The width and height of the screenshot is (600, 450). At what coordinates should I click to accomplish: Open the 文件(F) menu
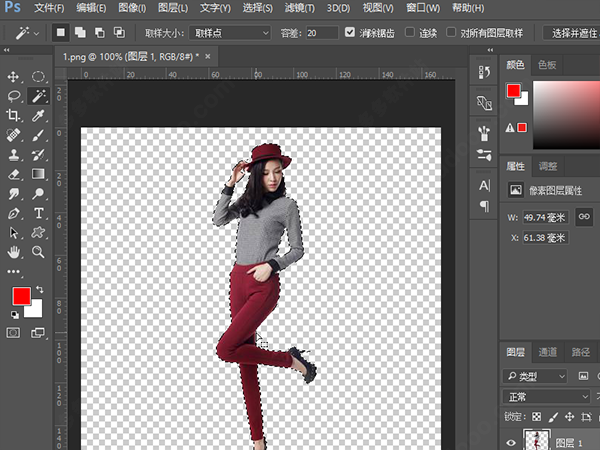coord(49,8)
